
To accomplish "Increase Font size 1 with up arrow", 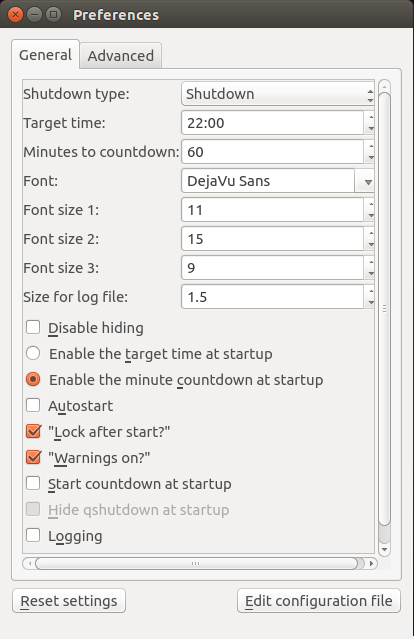I will point(370,204).
